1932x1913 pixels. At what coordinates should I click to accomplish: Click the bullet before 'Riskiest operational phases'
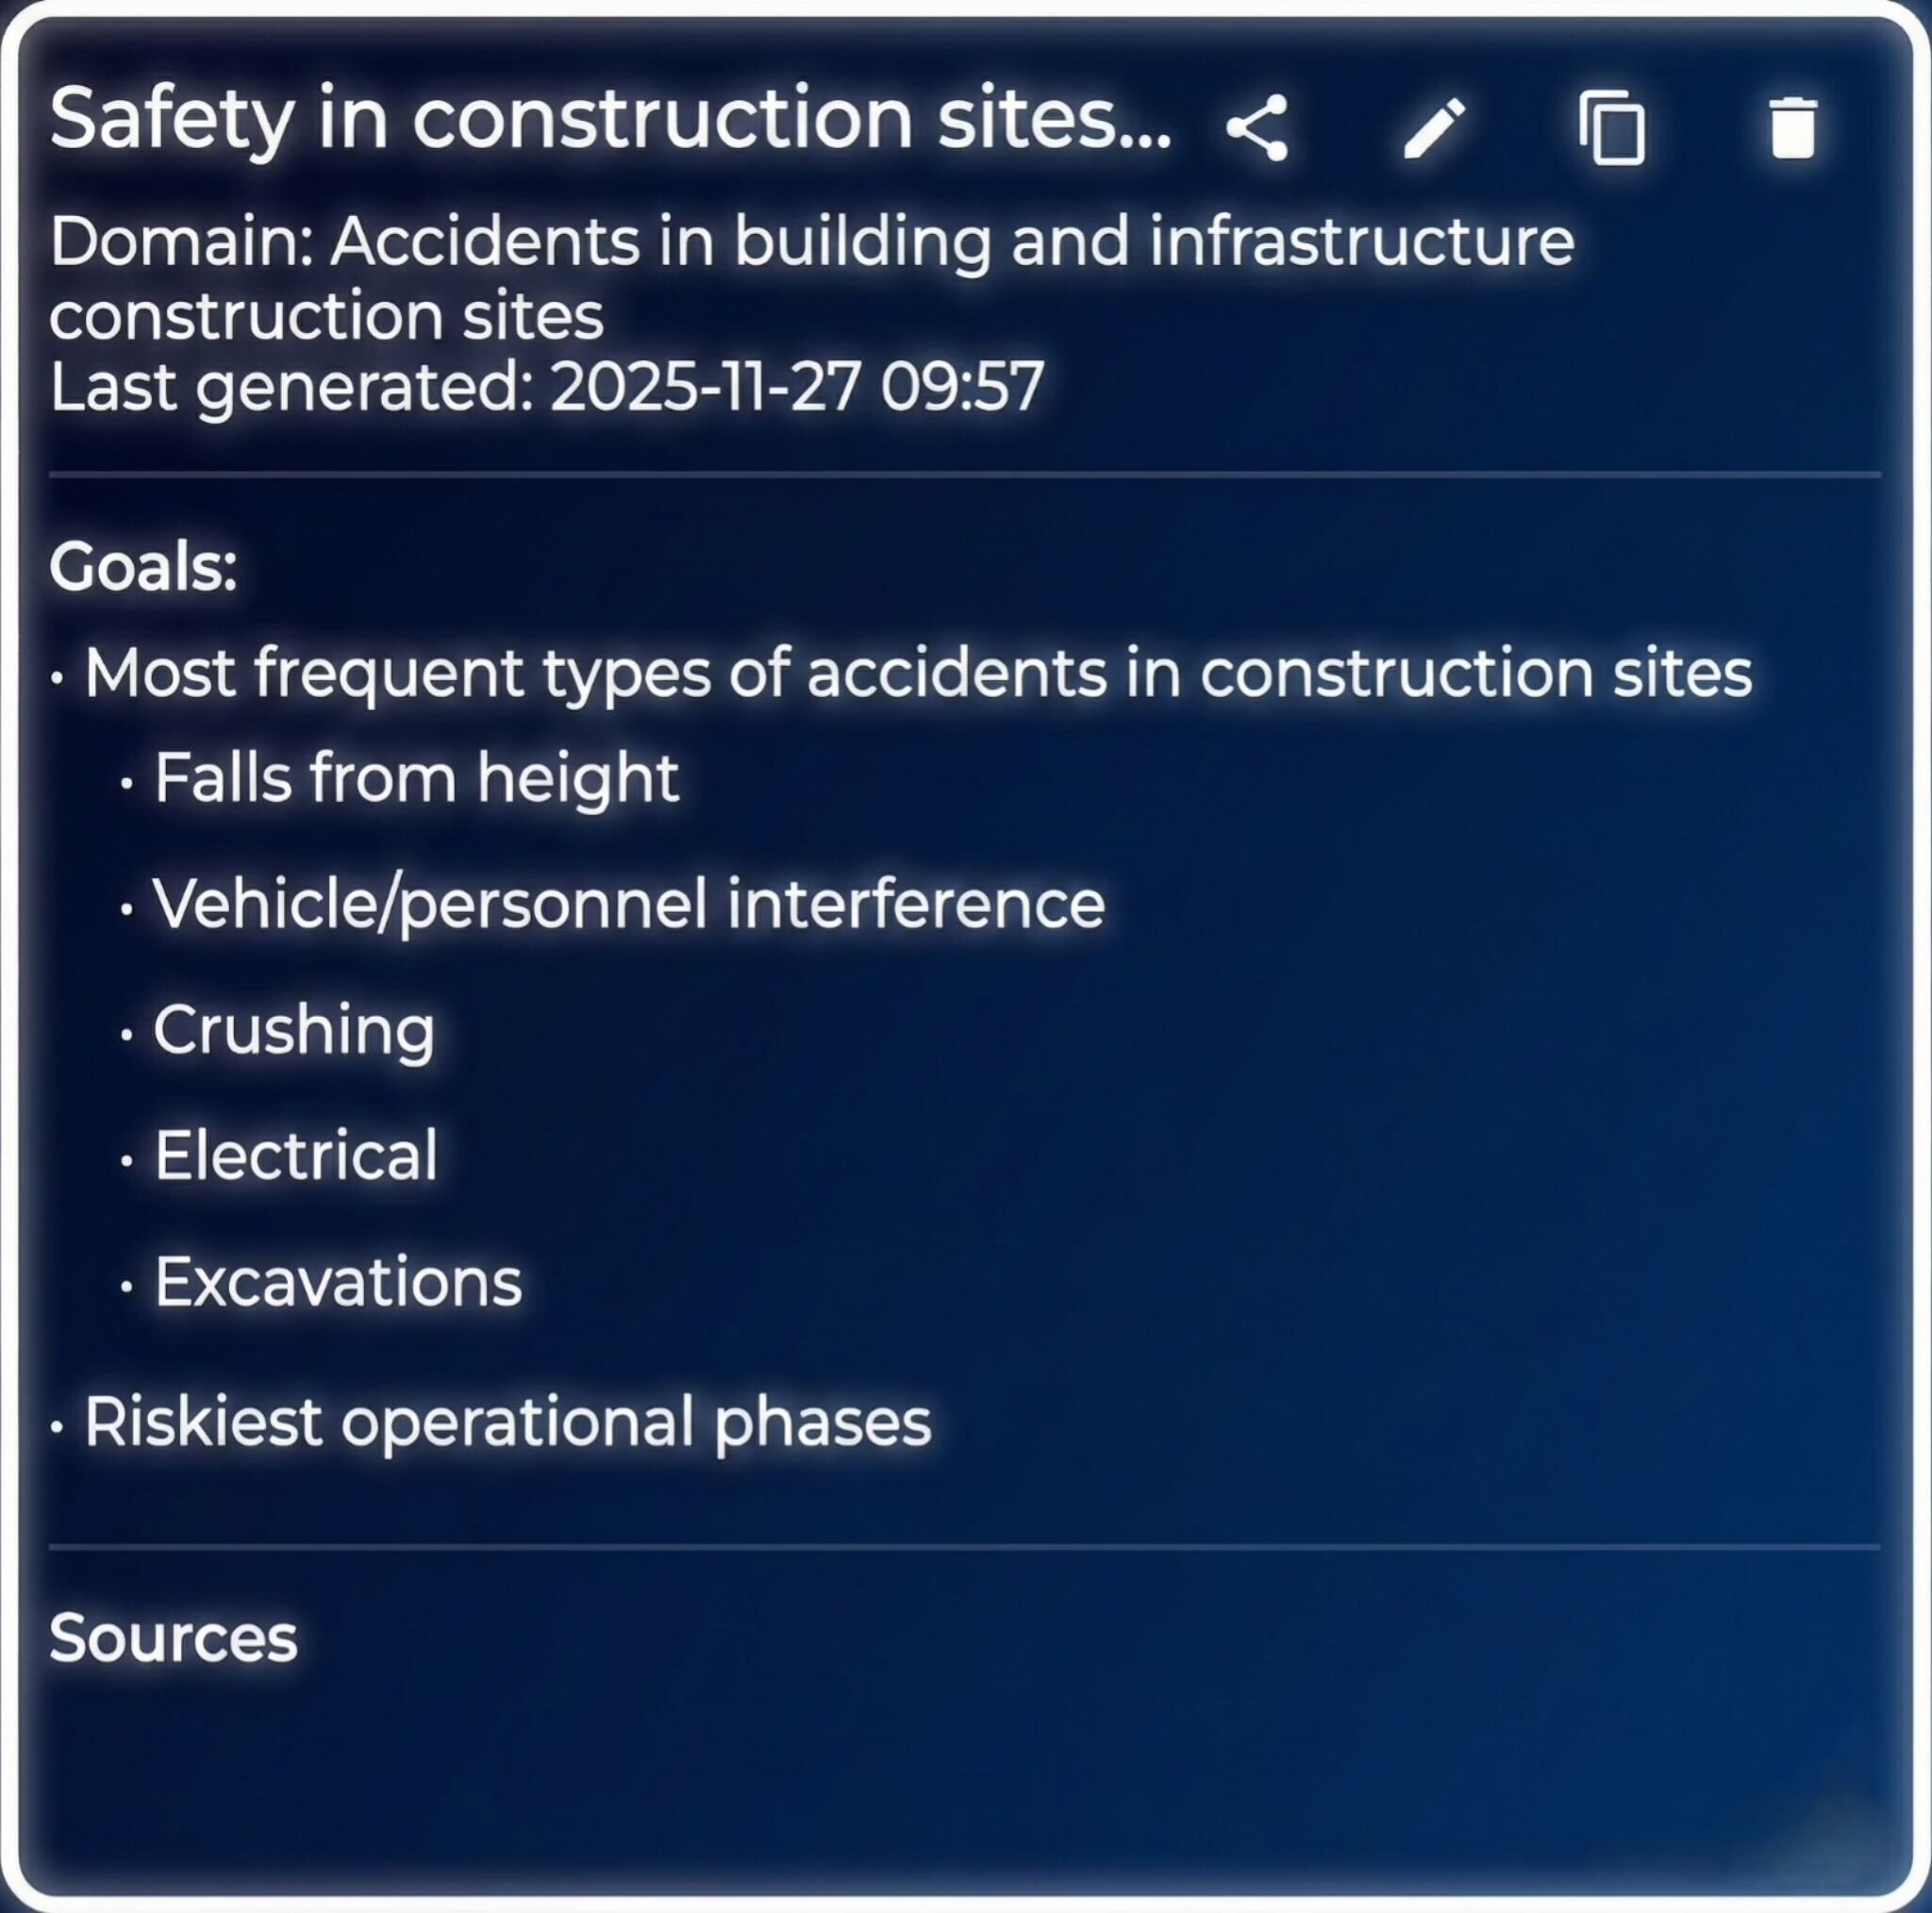(x=57, y=1426)
